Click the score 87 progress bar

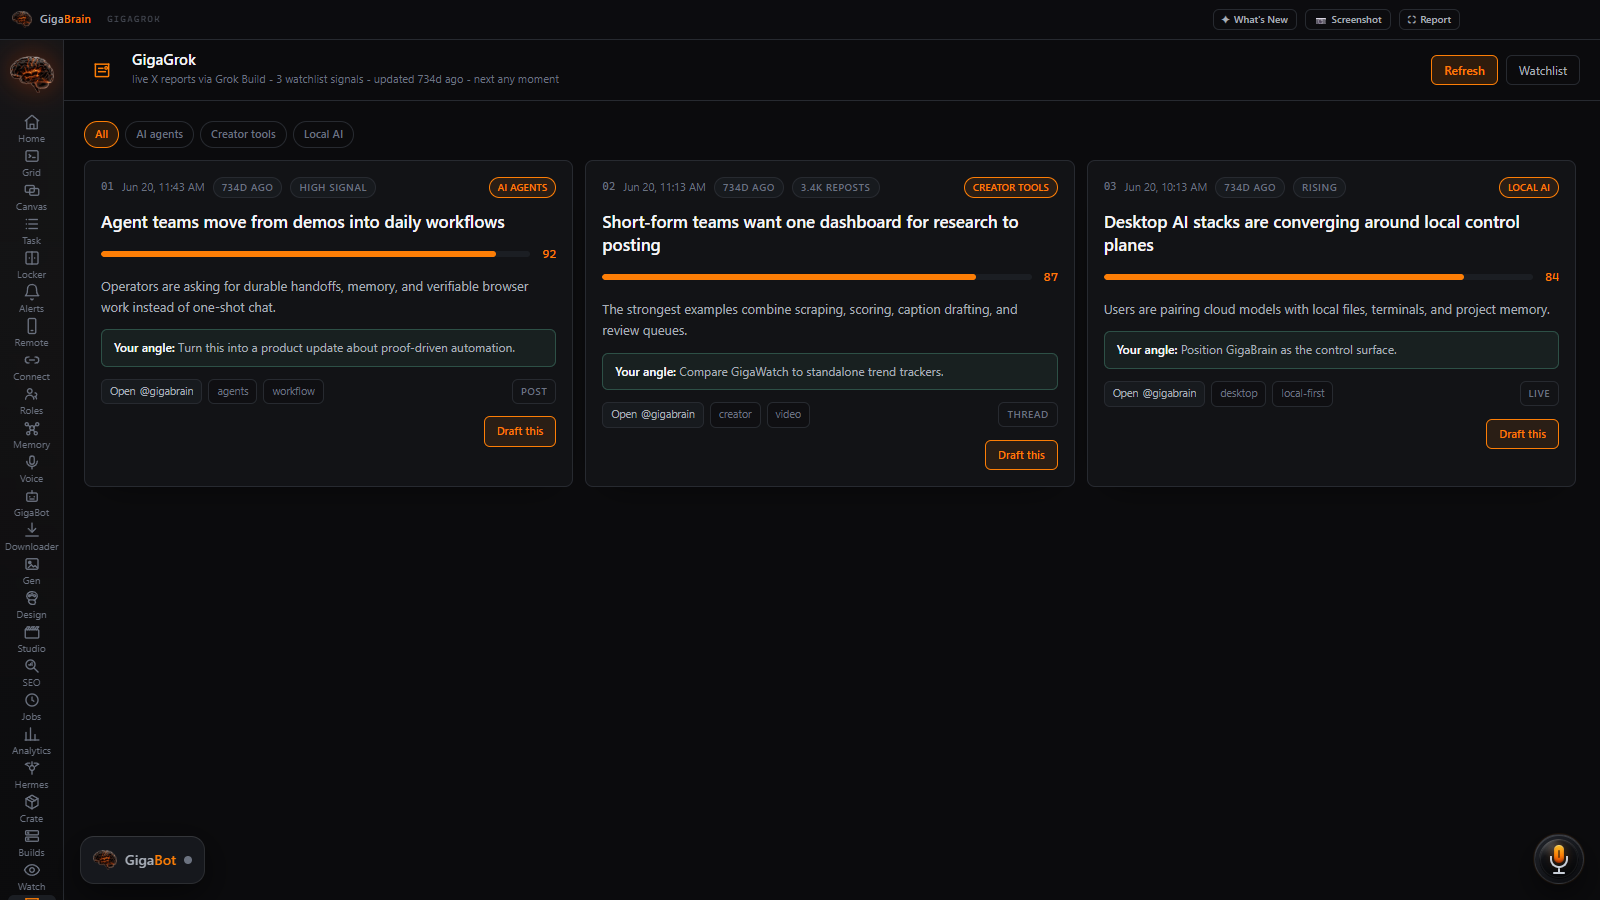[817, 277]
